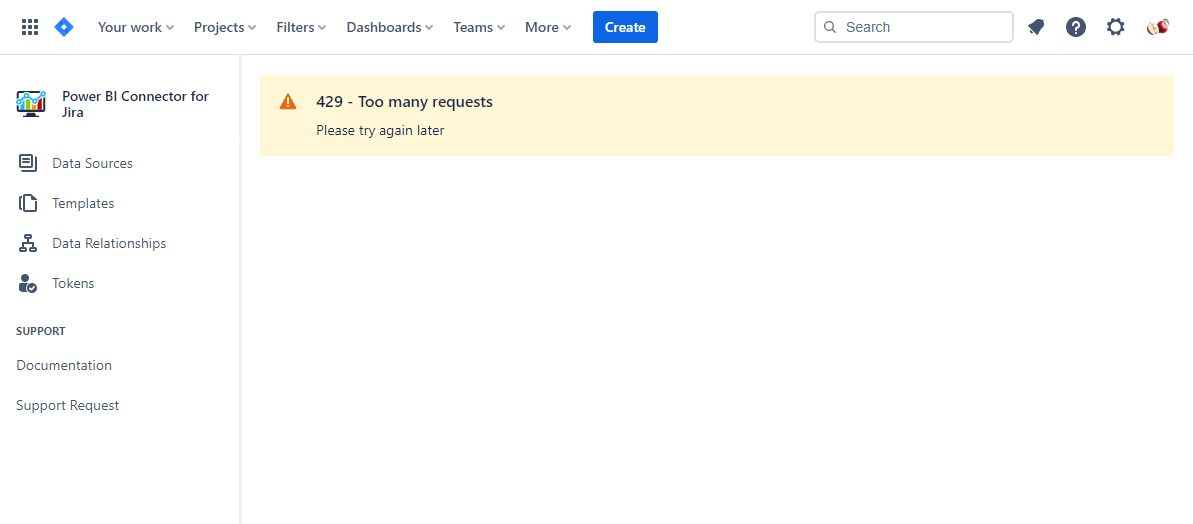The width and height of the screenshot is (1193, 524).
Task: Click the Please try again later message
Action: click(380, 131)
